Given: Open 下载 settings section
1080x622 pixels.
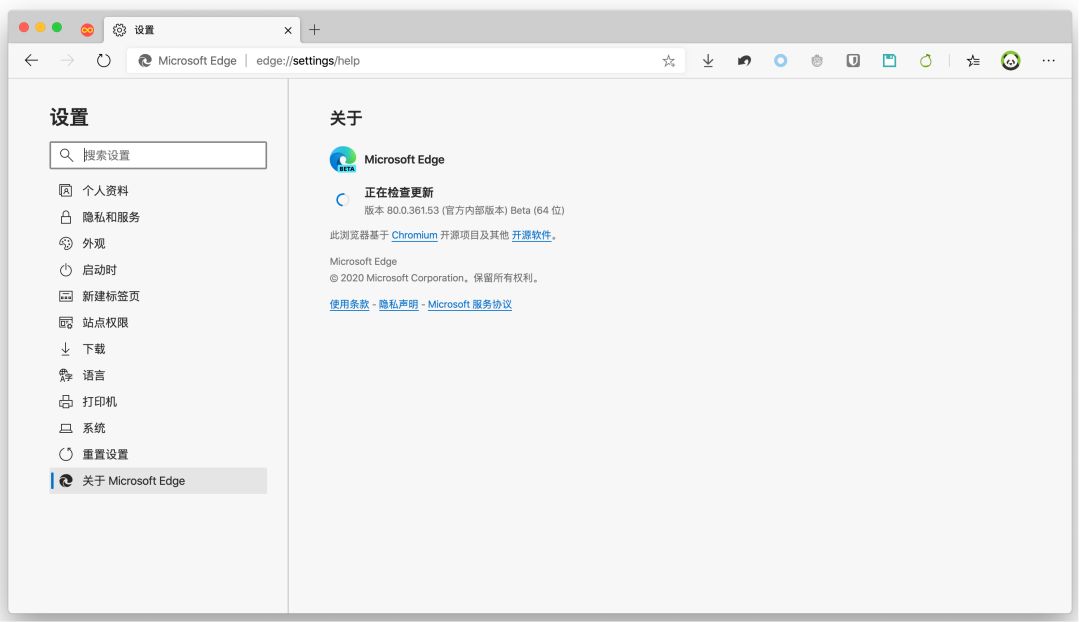Looking at the screenshot, I should pyautogui.click(x=158, y=349).
